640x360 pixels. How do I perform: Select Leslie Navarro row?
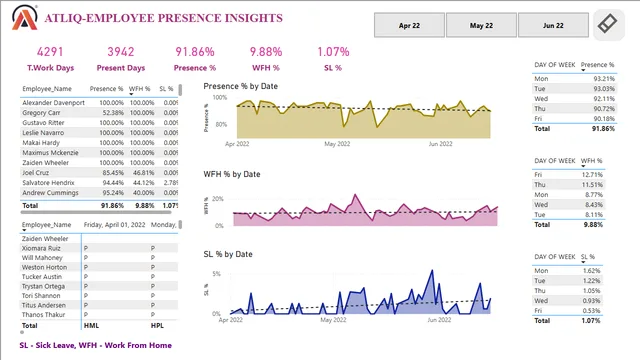click(x=99, y=133)
